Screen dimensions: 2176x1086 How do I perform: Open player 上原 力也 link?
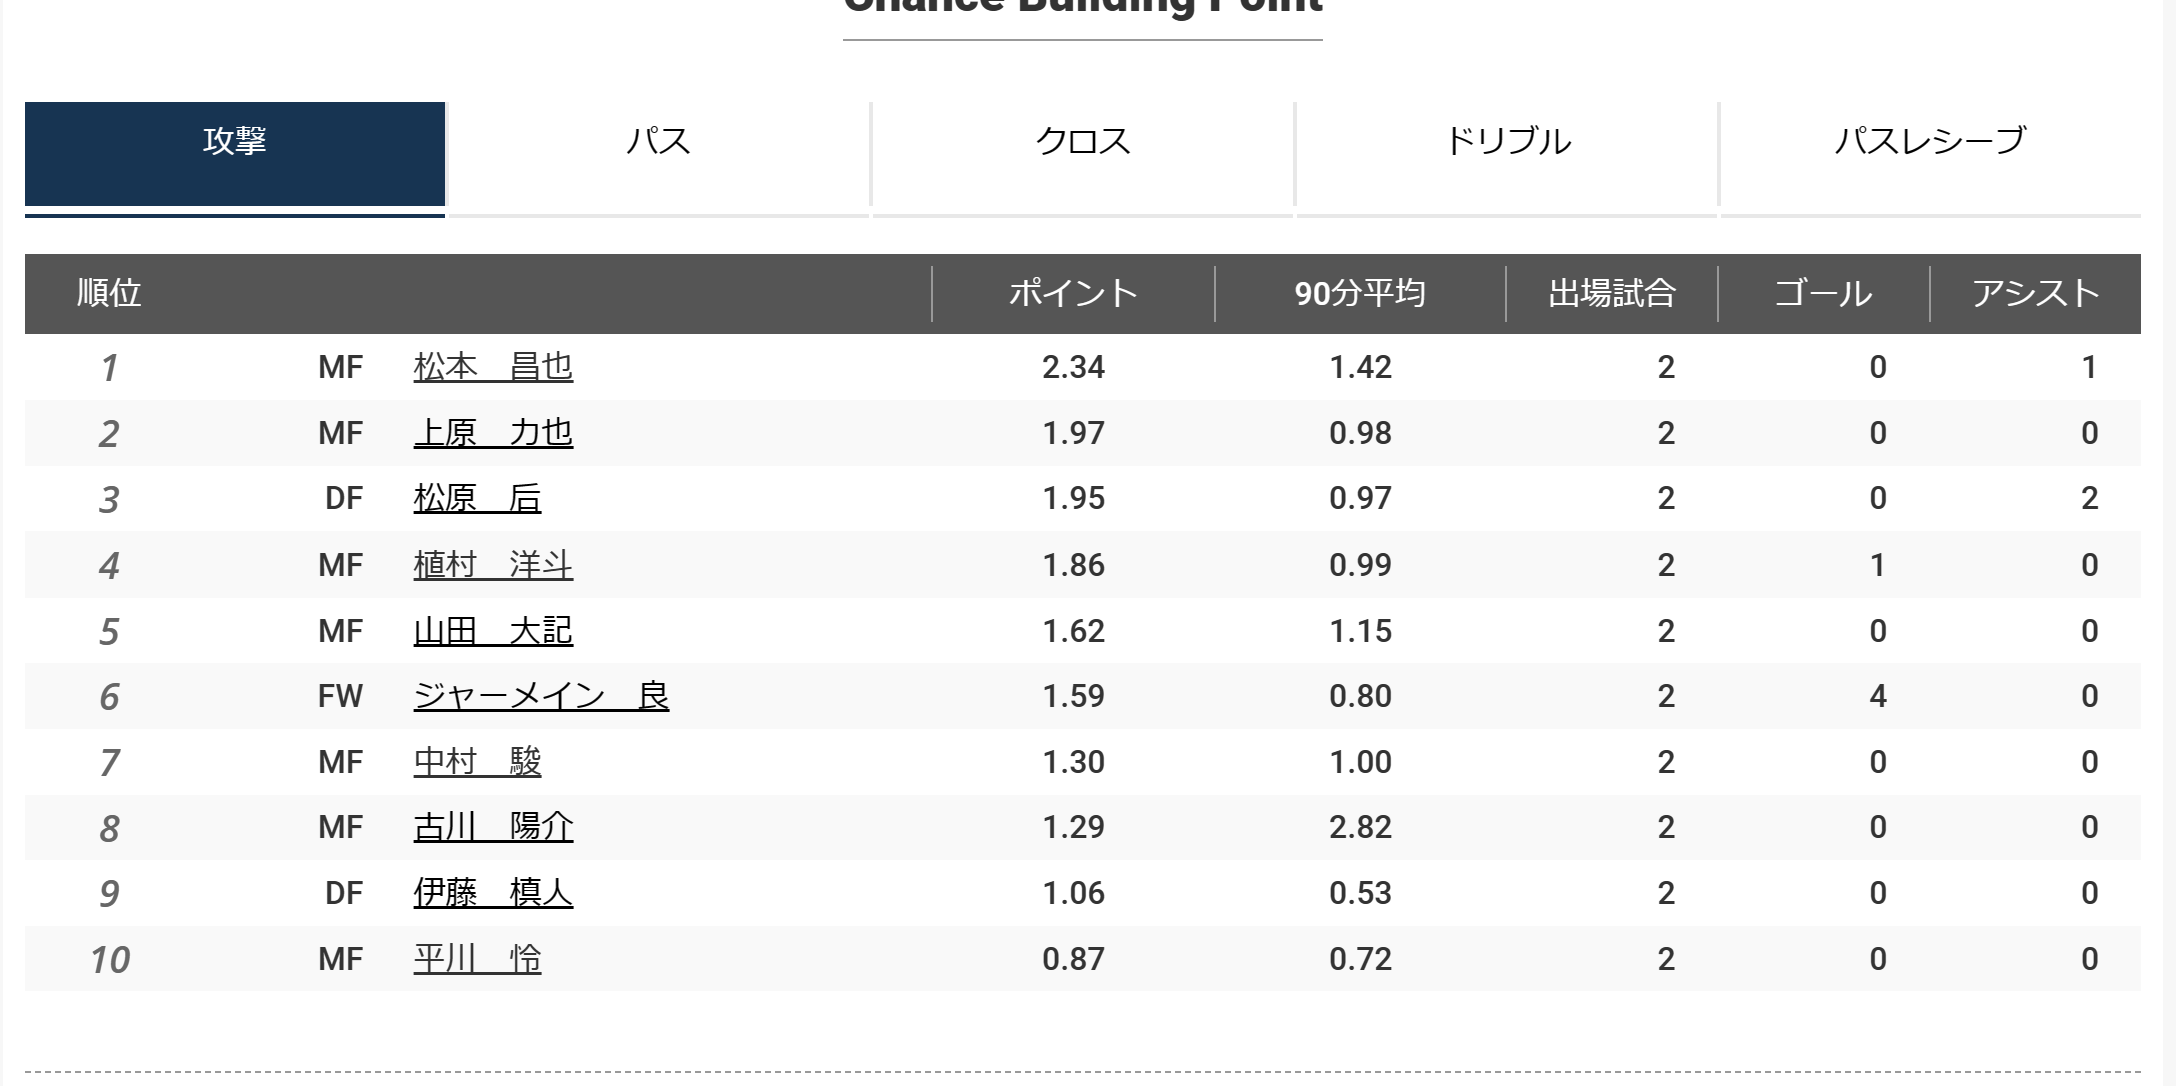coord(493,433)
